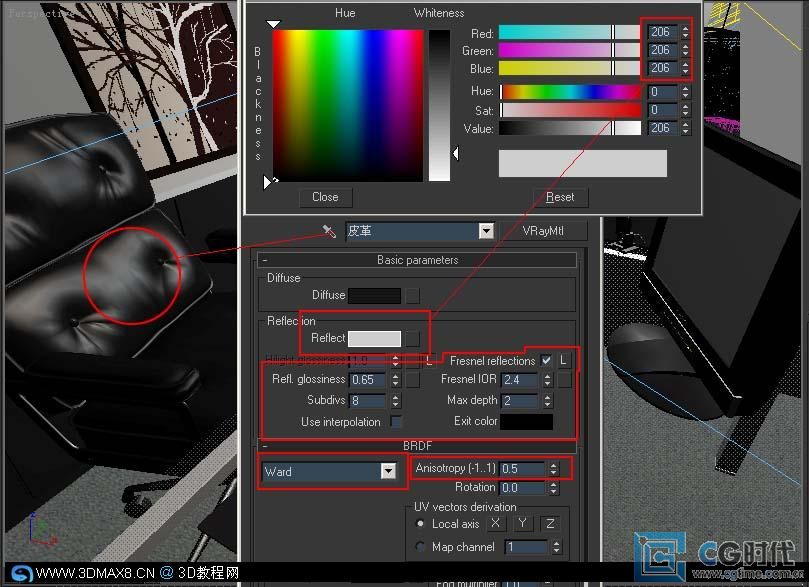Image resolution: width=809 pixels, height=587 pixels.
Task: Click the Sat slider bar
Action: [x=570, y=110]
